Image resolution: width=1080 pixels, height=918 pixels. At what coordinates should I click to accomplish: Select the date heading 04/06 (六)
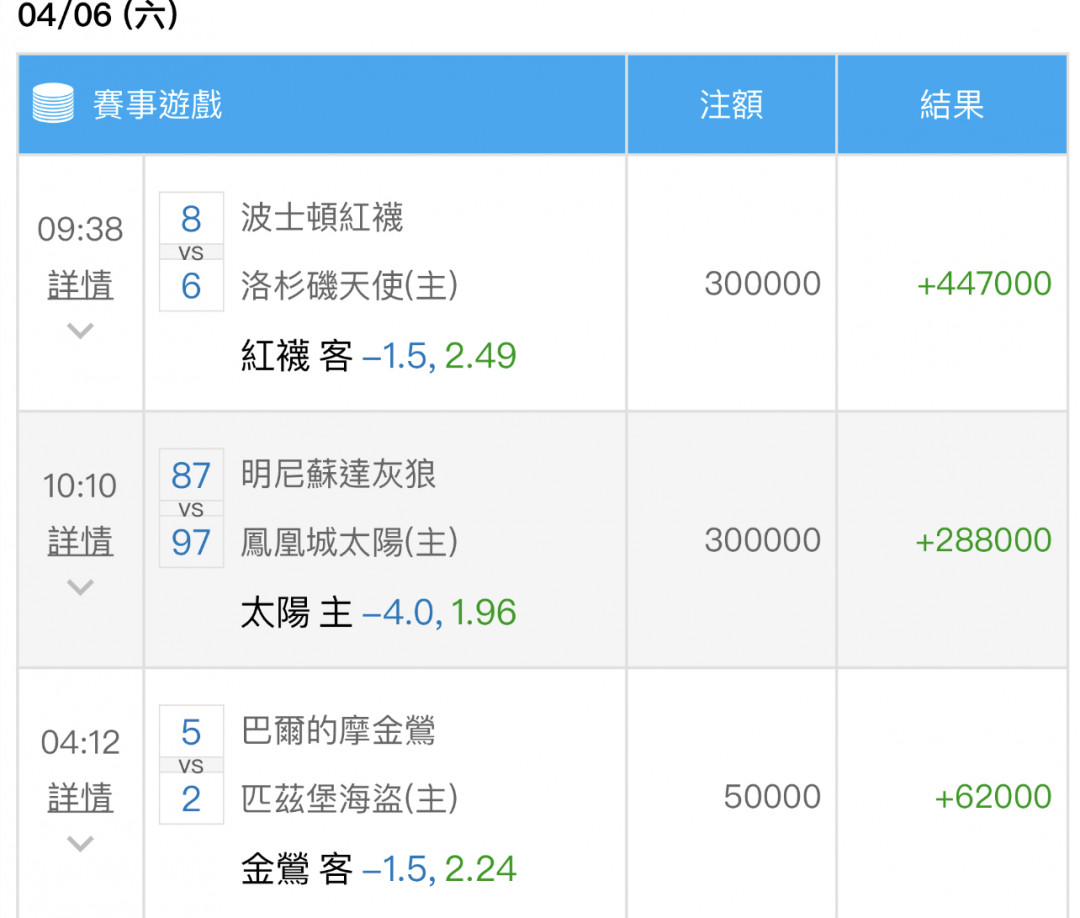click(97, 14)
